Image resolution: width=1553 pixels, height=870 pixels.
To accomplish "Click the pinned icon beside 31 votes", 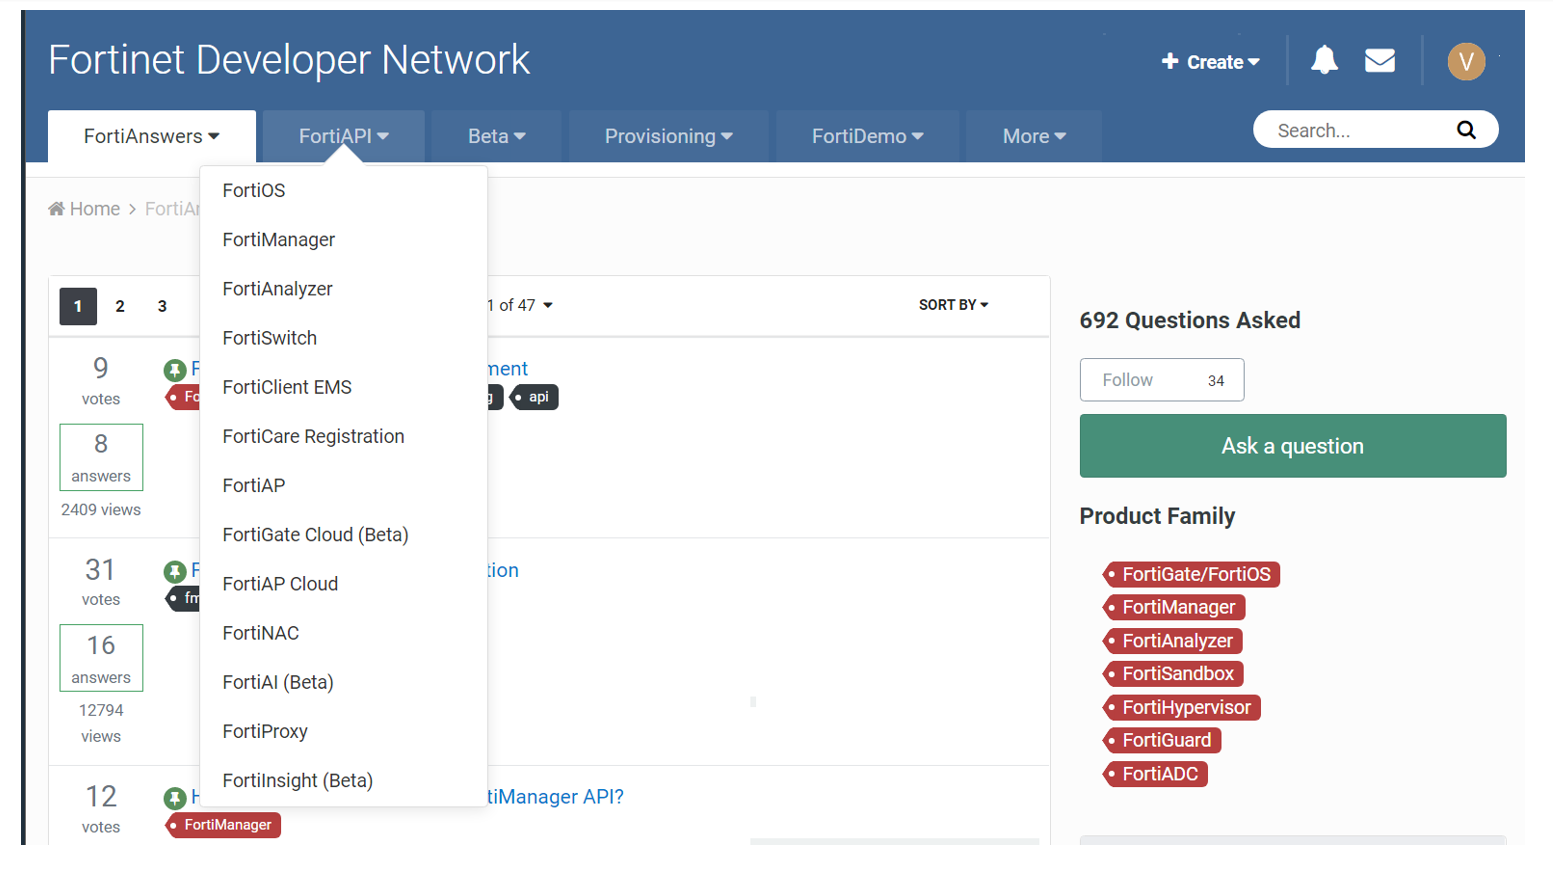I will (x=175, y=572).
